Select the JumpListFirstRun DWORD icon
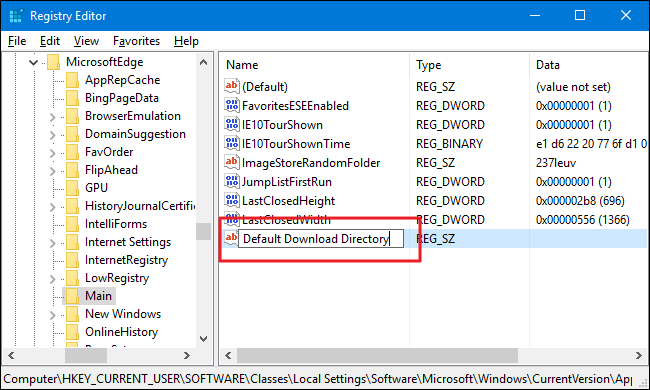This screenshot has height=390, width=650. pyautogui.click(x=232, y=181)
